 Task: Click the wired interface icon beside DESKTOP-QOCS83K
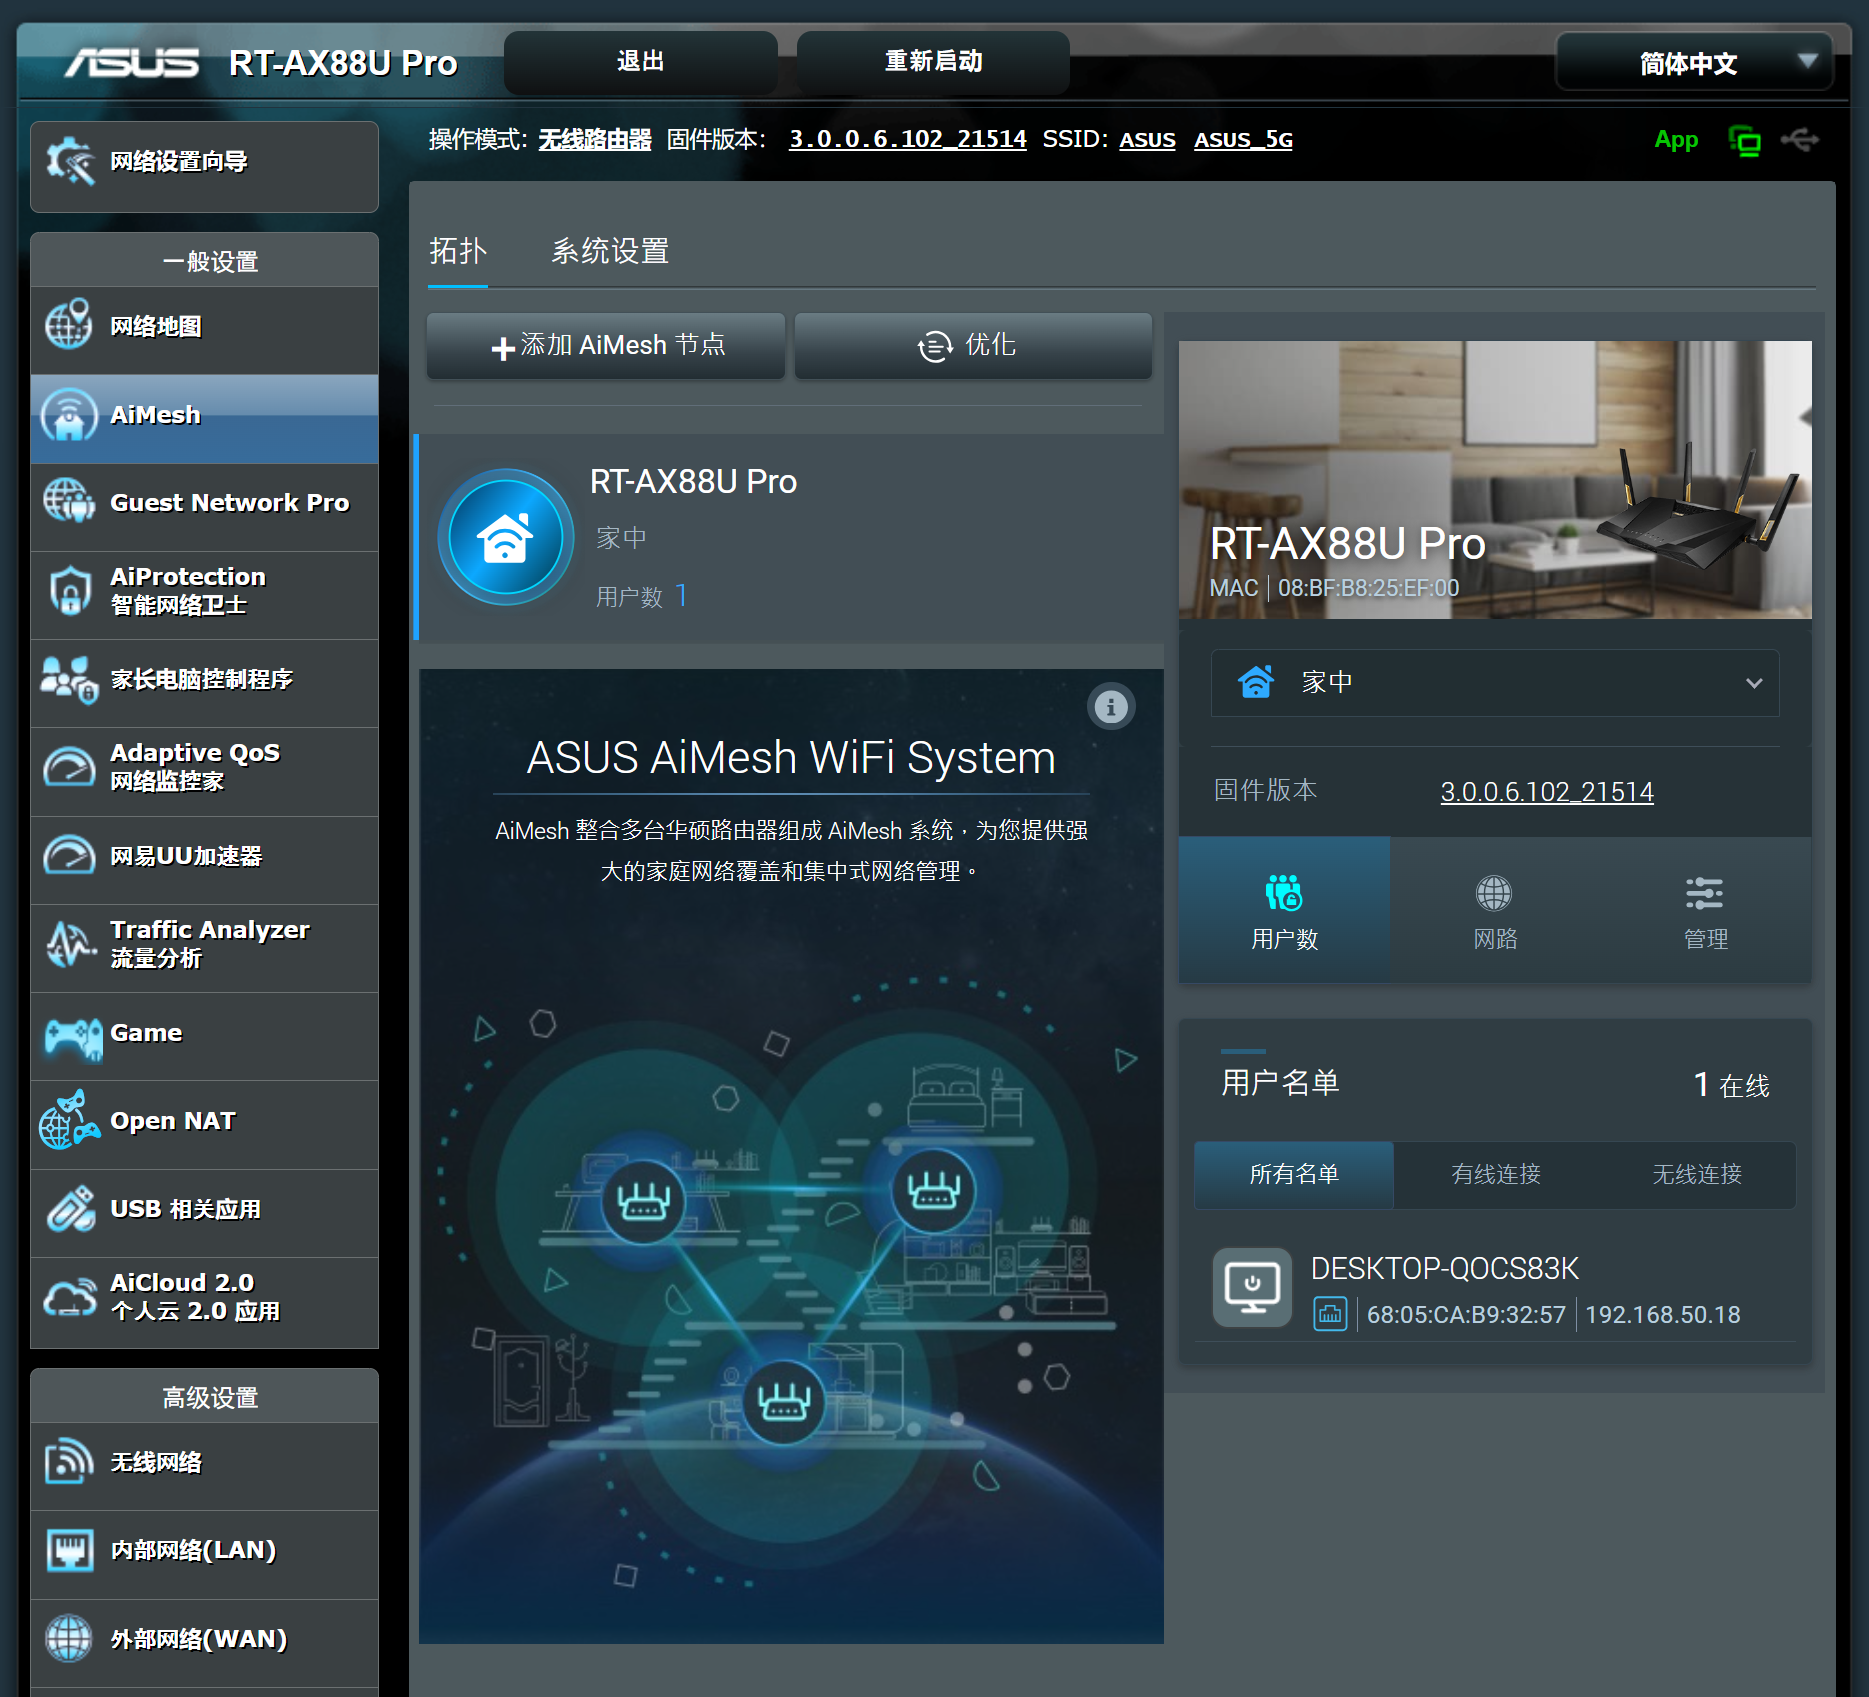point(1330,1314)
